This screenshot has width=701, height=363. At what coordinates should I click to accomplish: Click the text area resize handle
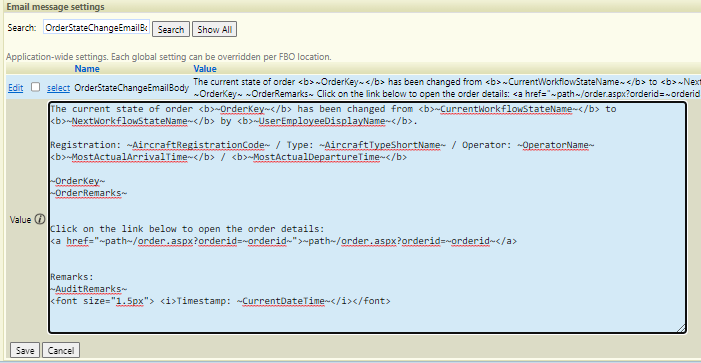[x=681, y=328]
